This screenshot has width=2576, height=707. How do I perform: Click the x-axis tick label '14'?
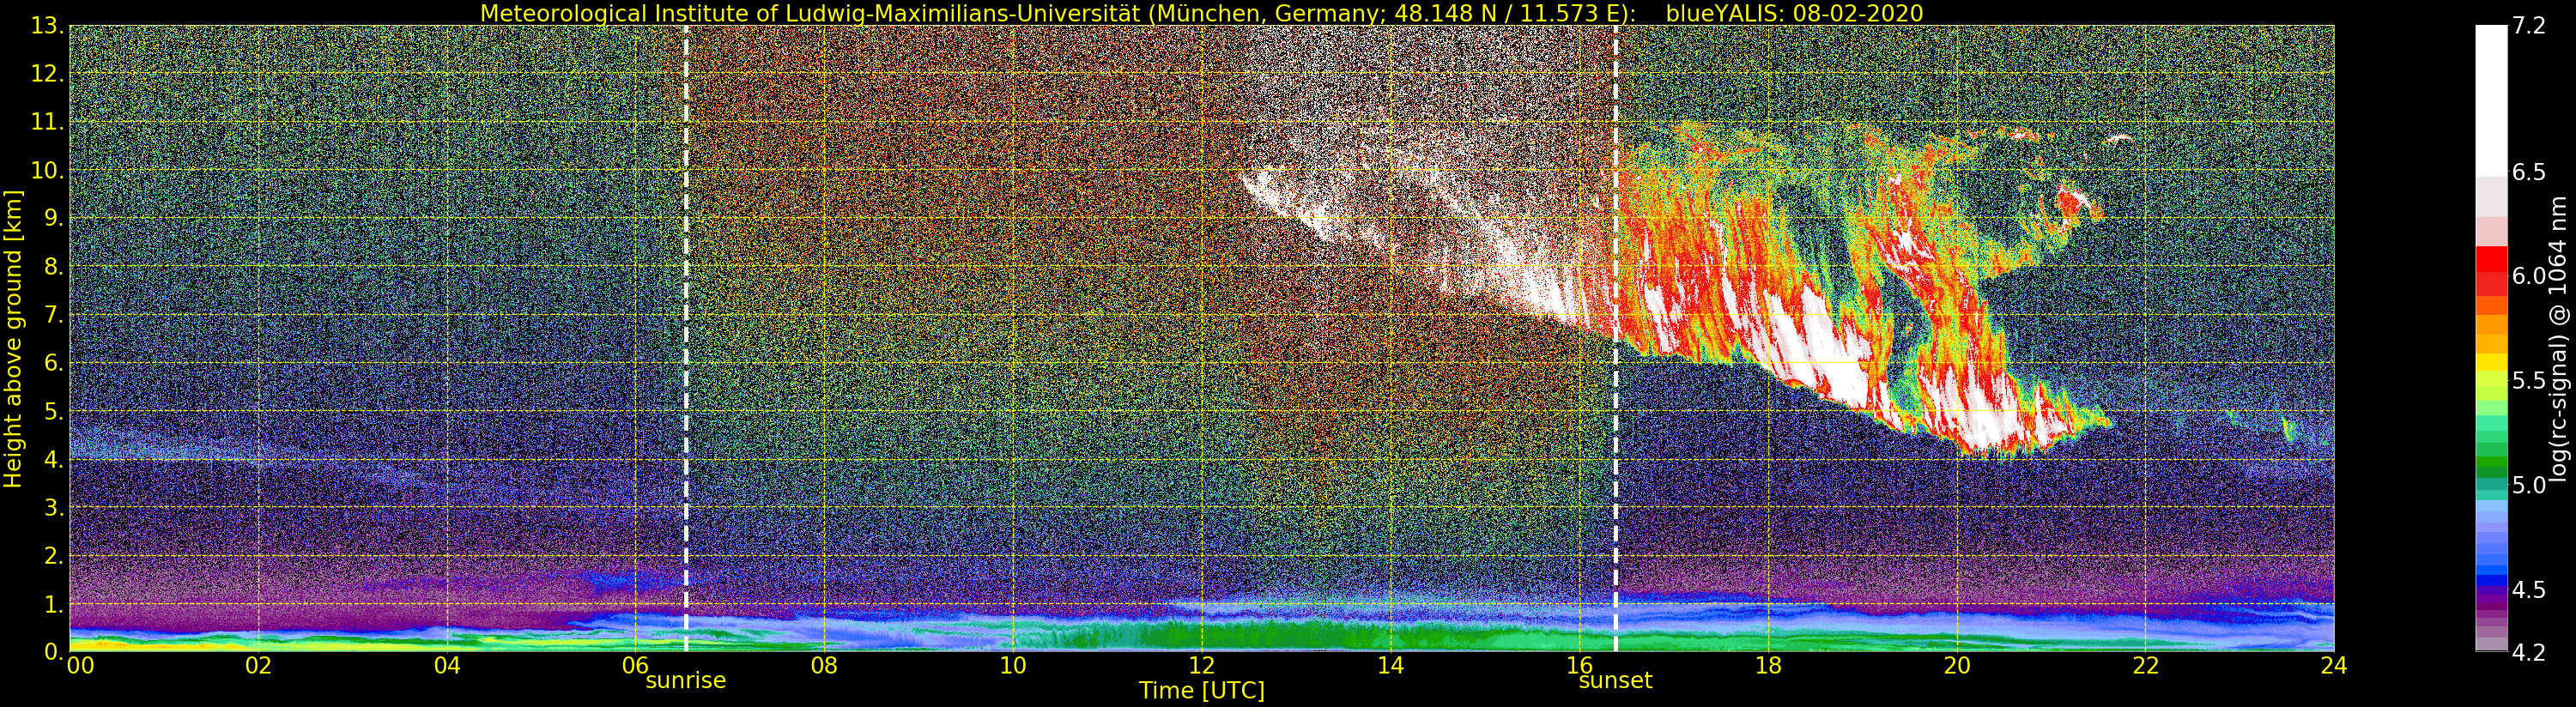1390,666
